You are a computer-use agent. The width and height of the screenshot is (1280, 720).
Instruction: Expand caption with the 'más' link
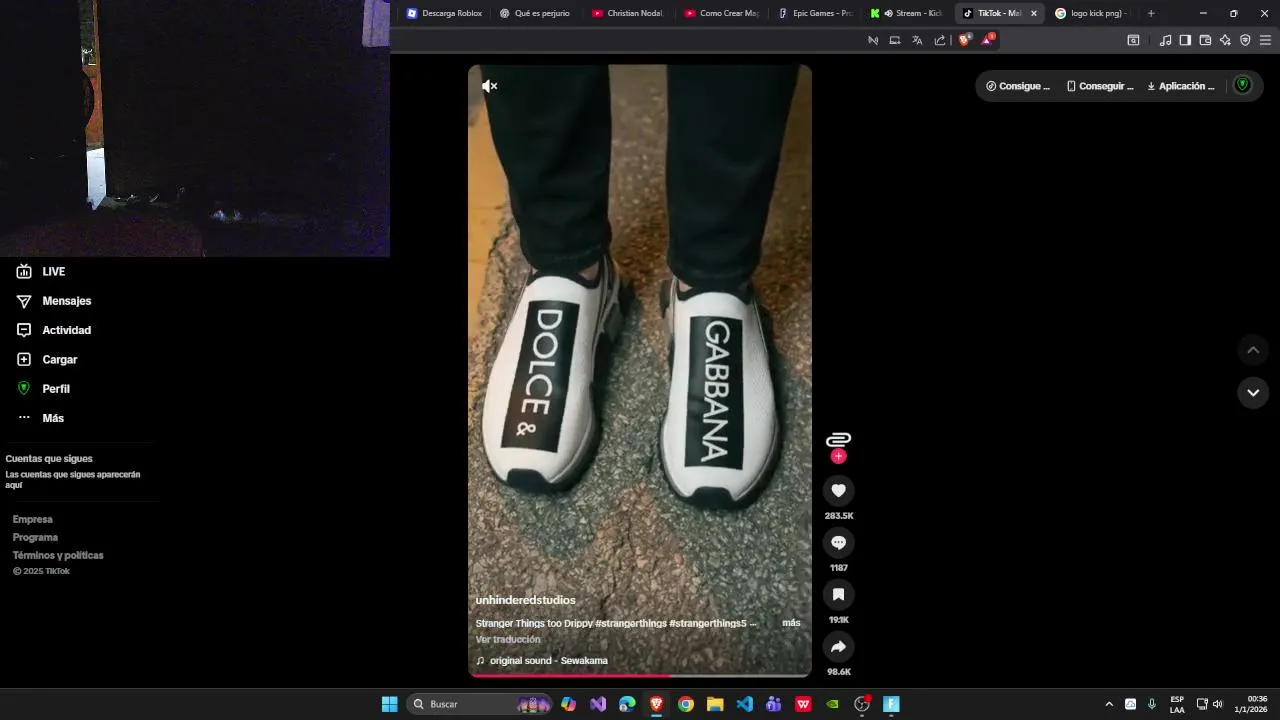pyautogui.click(x=791, y=623)
